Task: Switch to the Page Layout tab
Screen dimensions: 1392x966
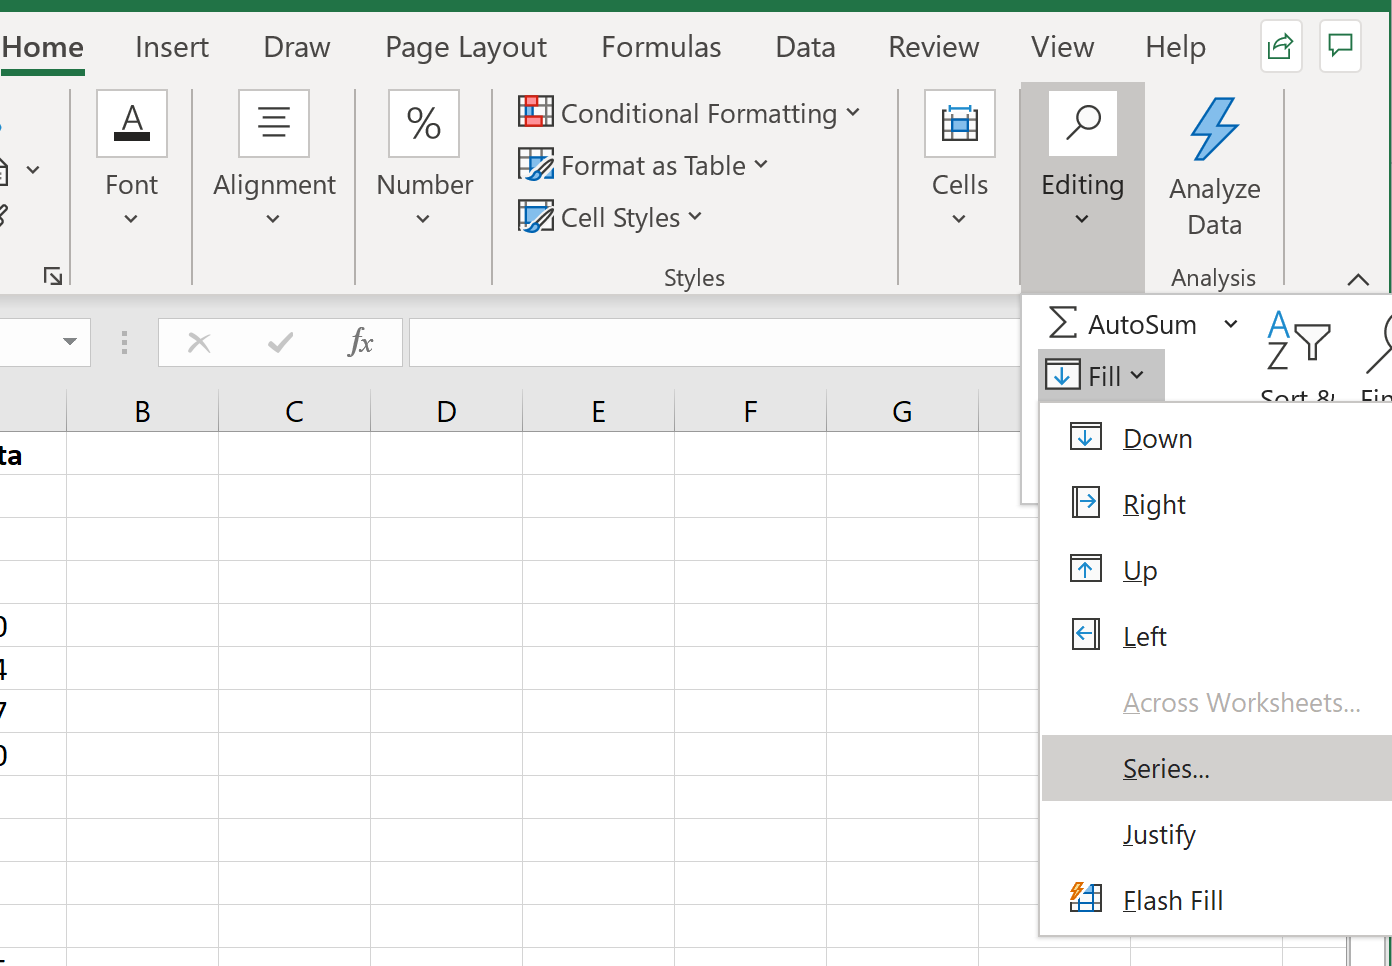Action: click(x=466, y=47)
